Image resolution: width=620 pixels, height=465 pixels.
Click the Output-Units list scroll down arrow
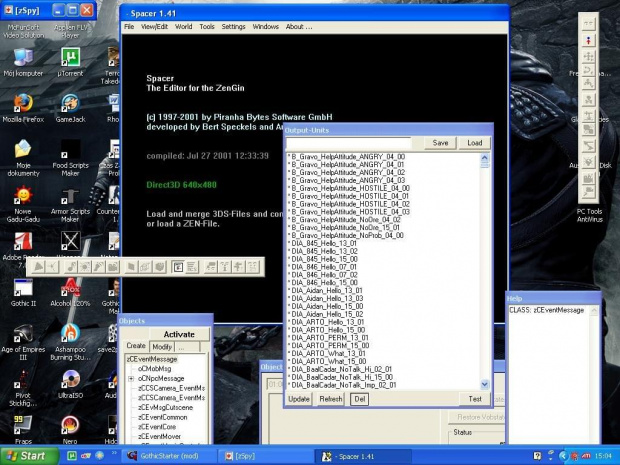pyautogui.click(x=485, y=384)
